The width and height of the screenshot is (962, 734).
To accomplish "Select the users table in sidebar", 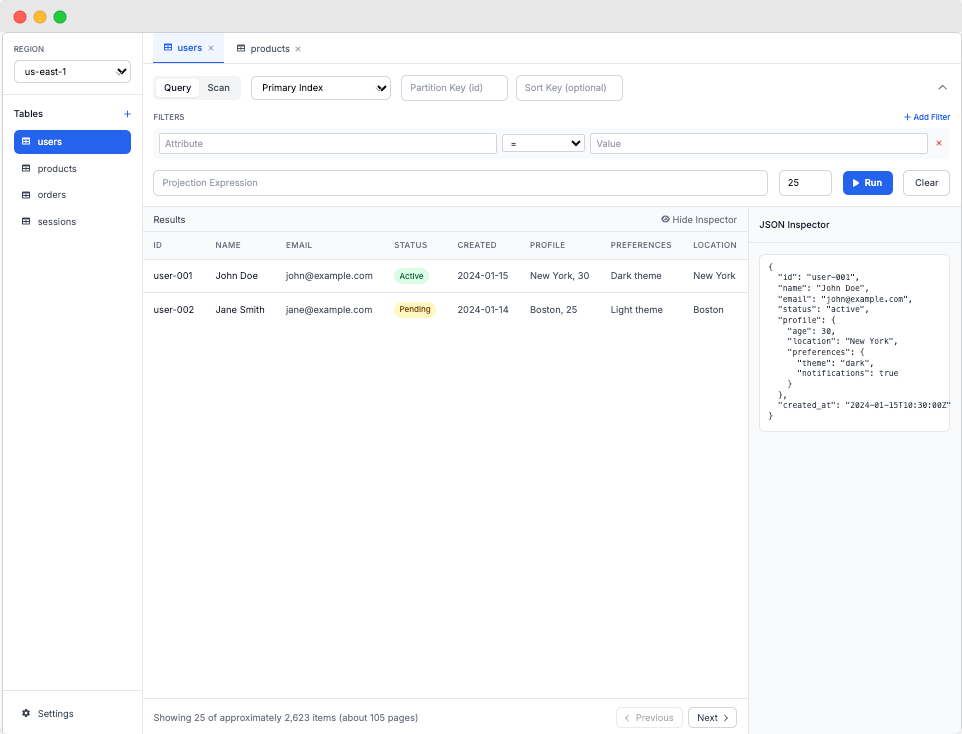I will coord(72,142).
